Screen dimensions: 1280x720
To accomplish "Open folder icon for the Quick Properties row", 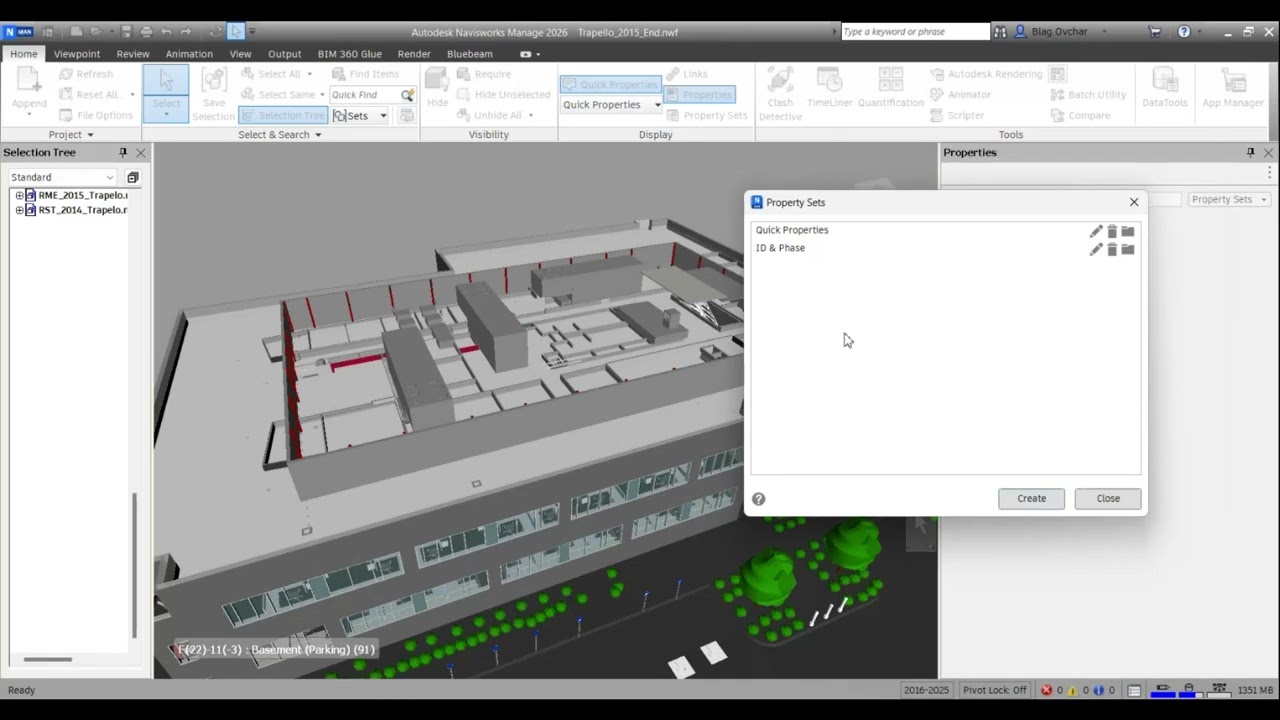I will click(1128, 231).
